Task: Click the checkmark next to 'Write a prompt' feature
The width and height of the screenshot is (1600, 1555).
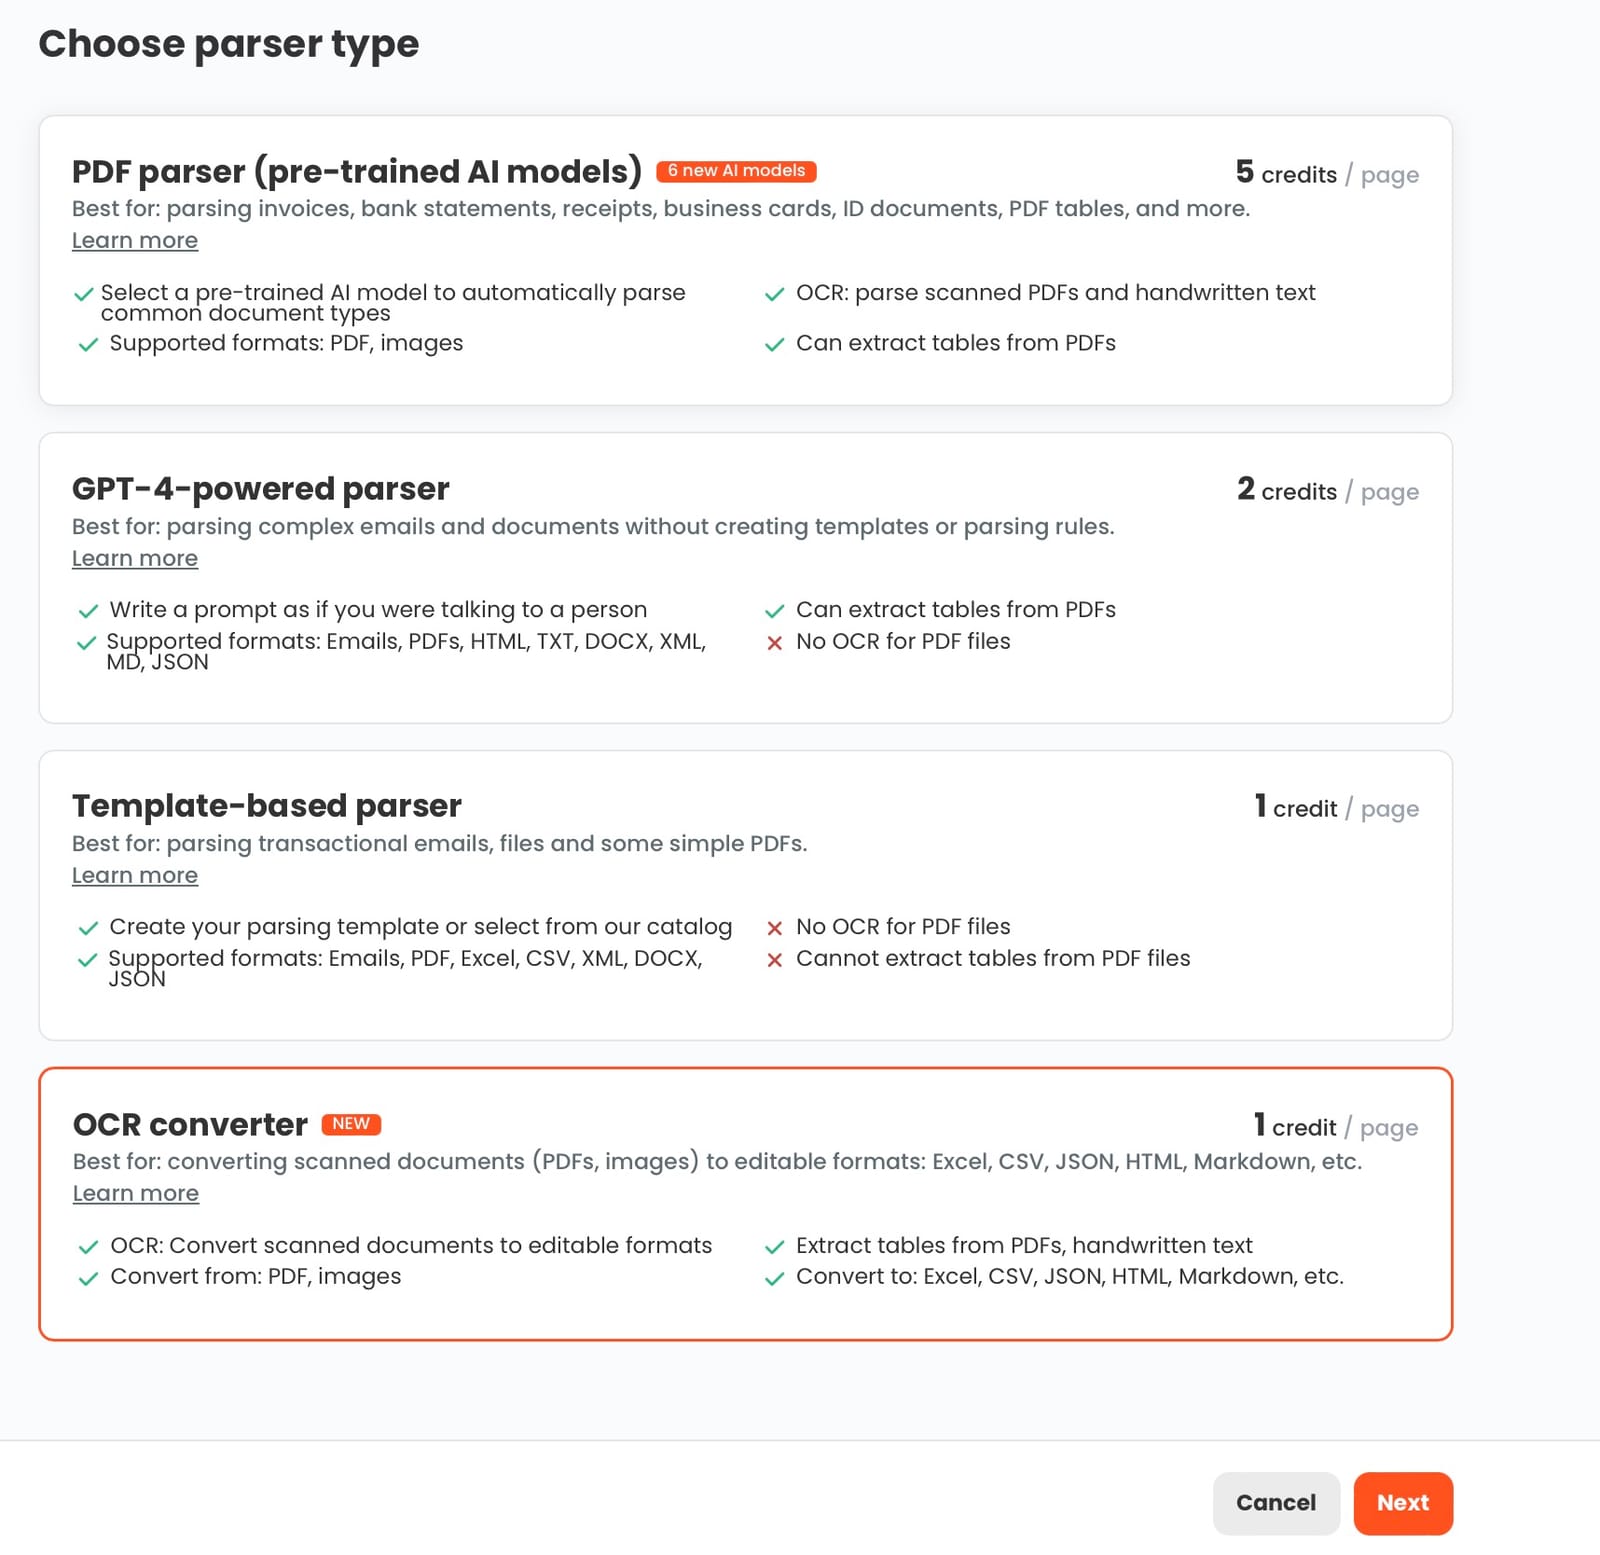Action: pos(87,610)
